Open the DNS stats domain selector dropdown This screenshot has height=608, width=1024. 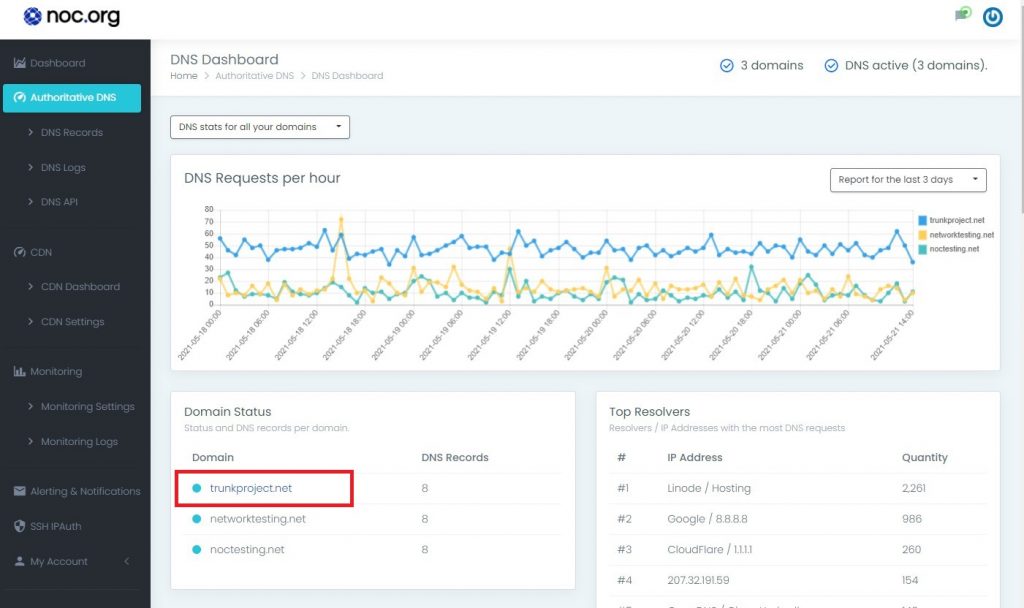coord(260,127)
